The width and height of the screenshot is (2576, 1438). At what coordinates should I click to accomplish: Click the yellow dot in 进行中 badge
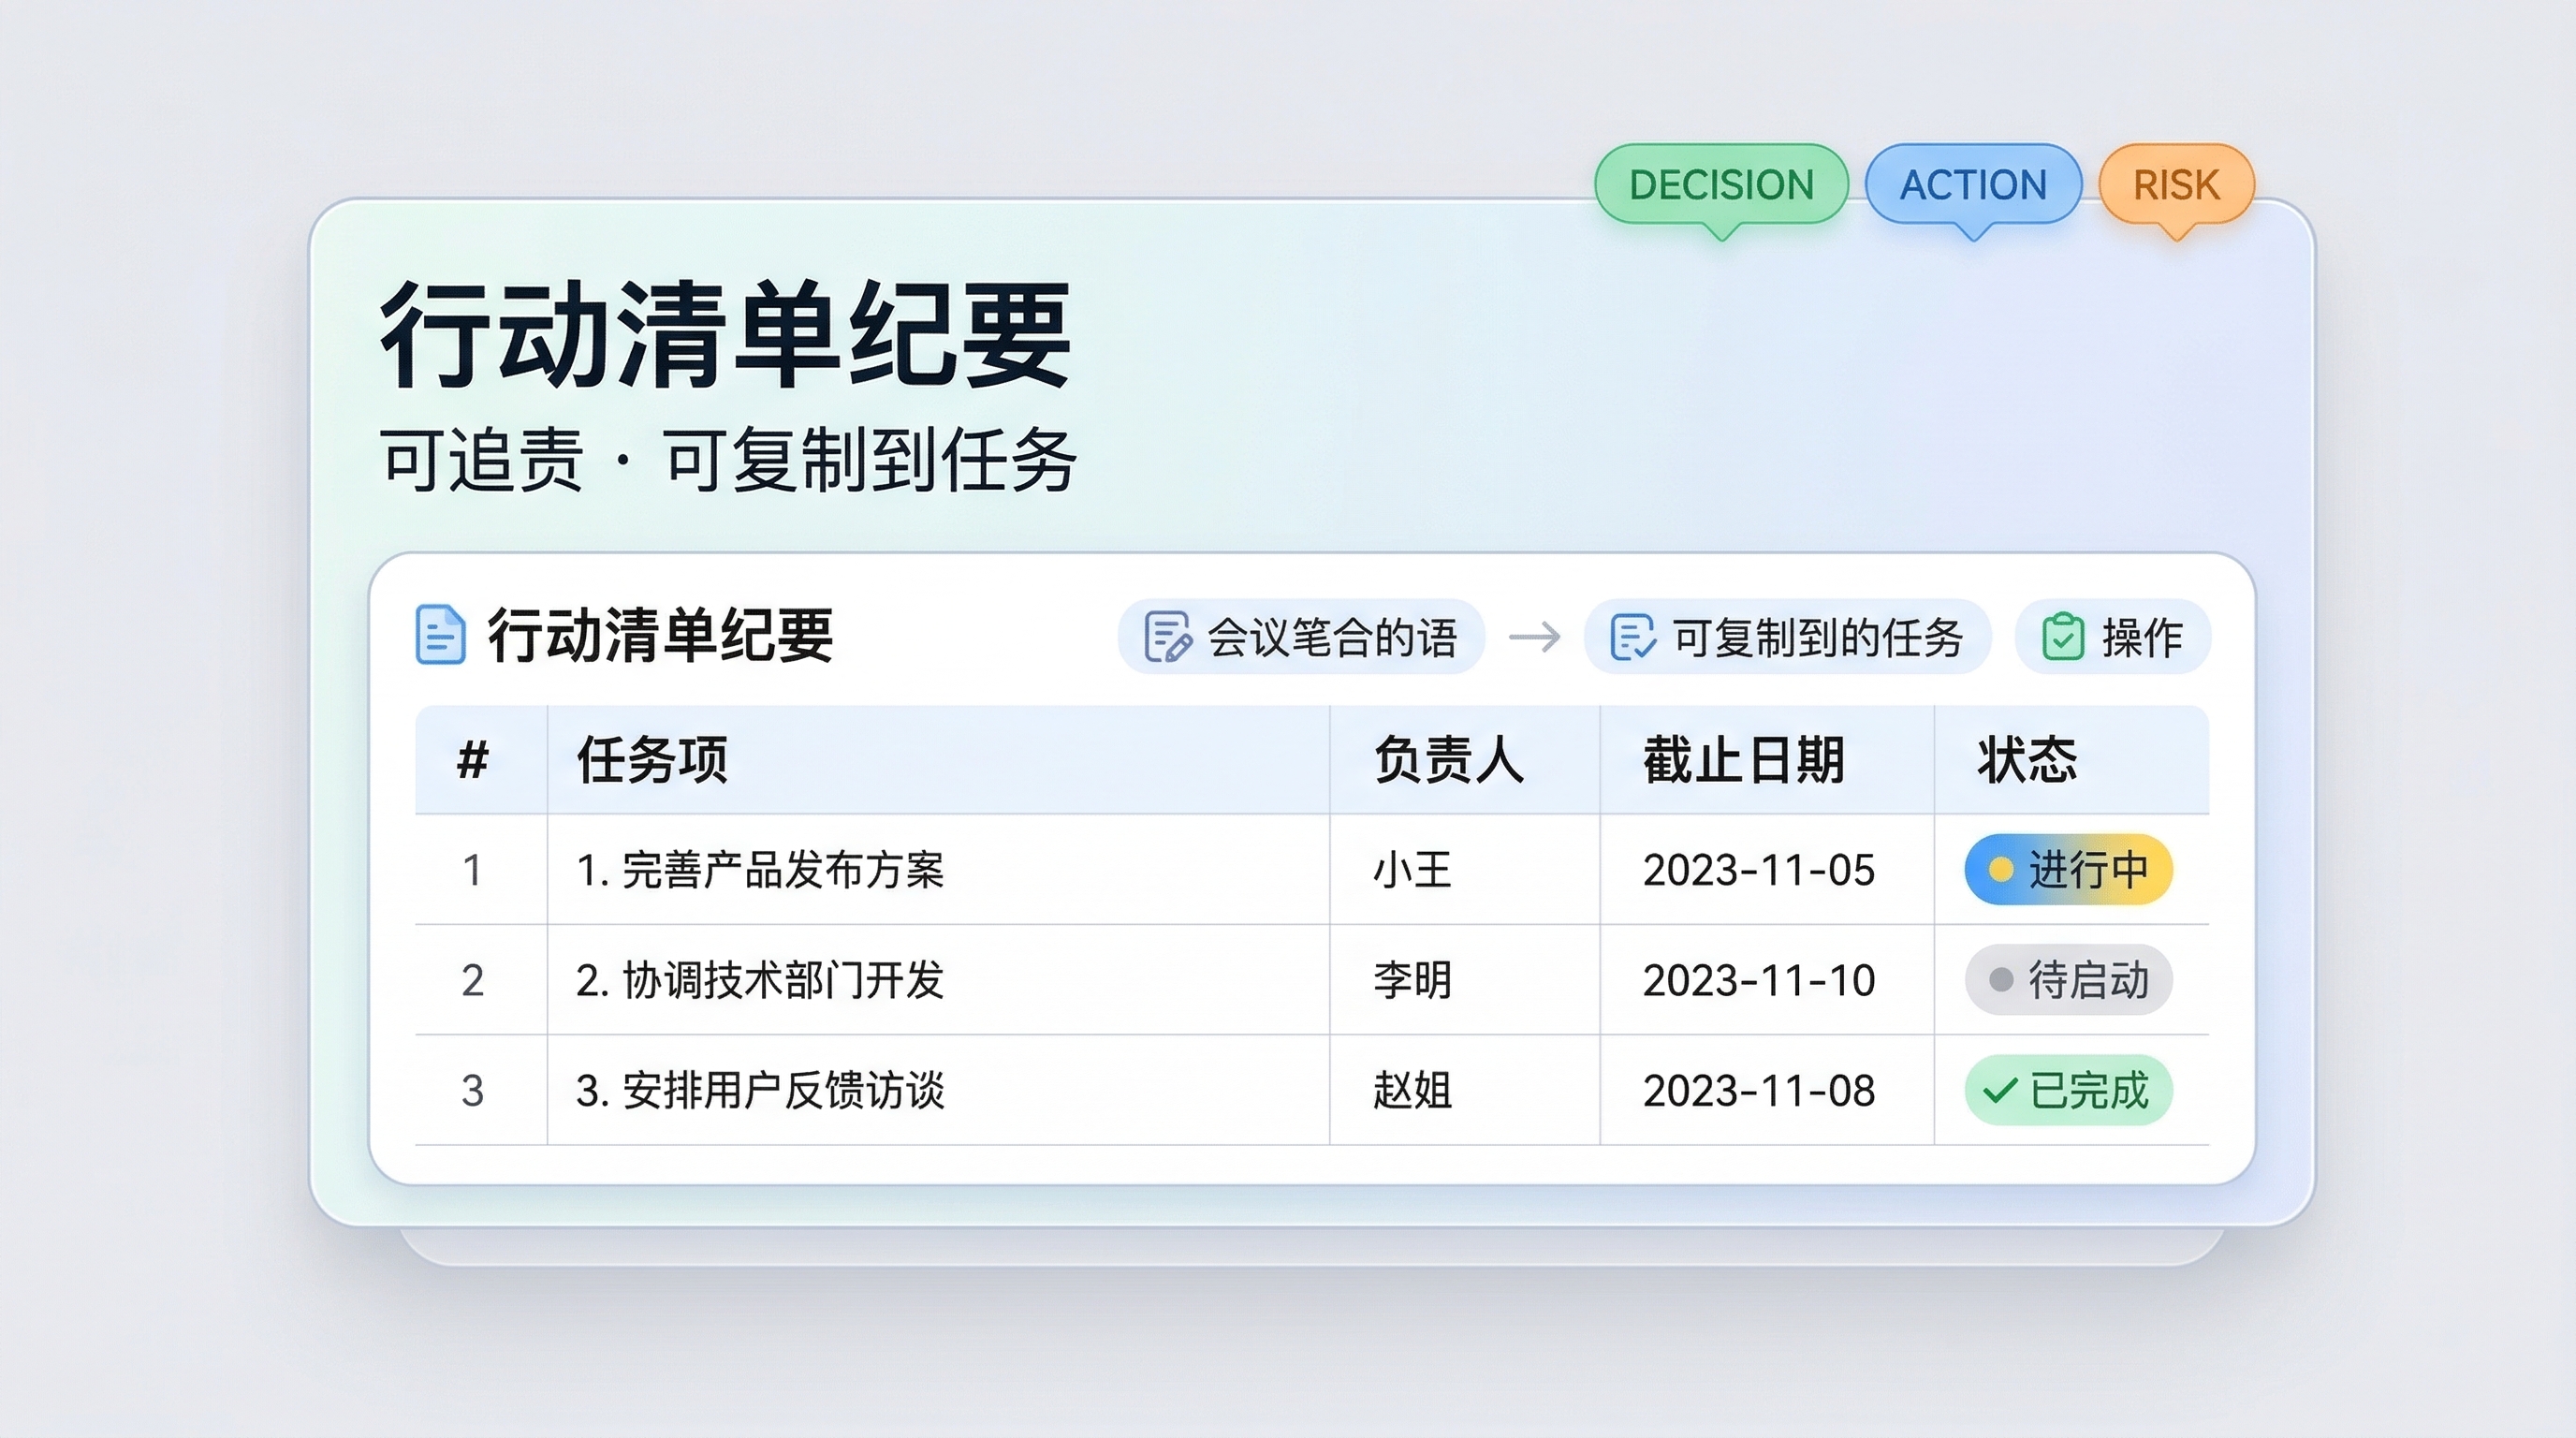coord(2000,869)
